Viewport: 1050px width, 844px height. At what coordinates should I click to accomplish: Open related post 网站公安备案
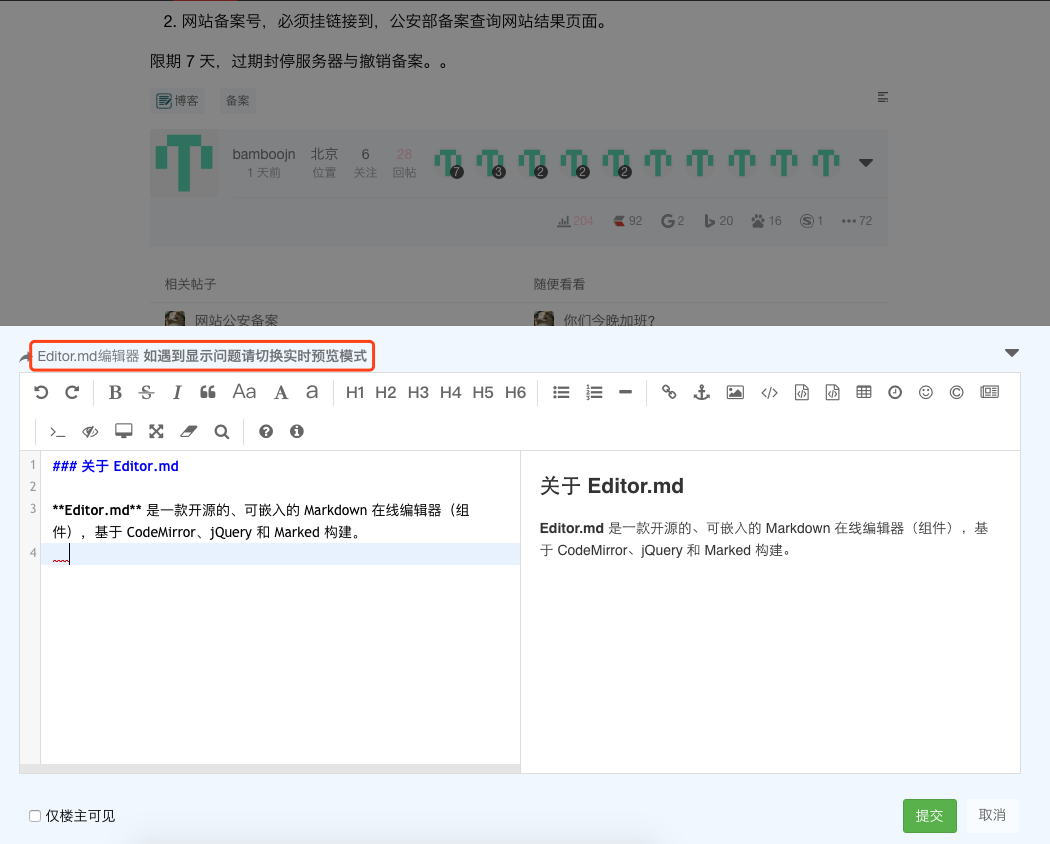click(x=236, y=320)
